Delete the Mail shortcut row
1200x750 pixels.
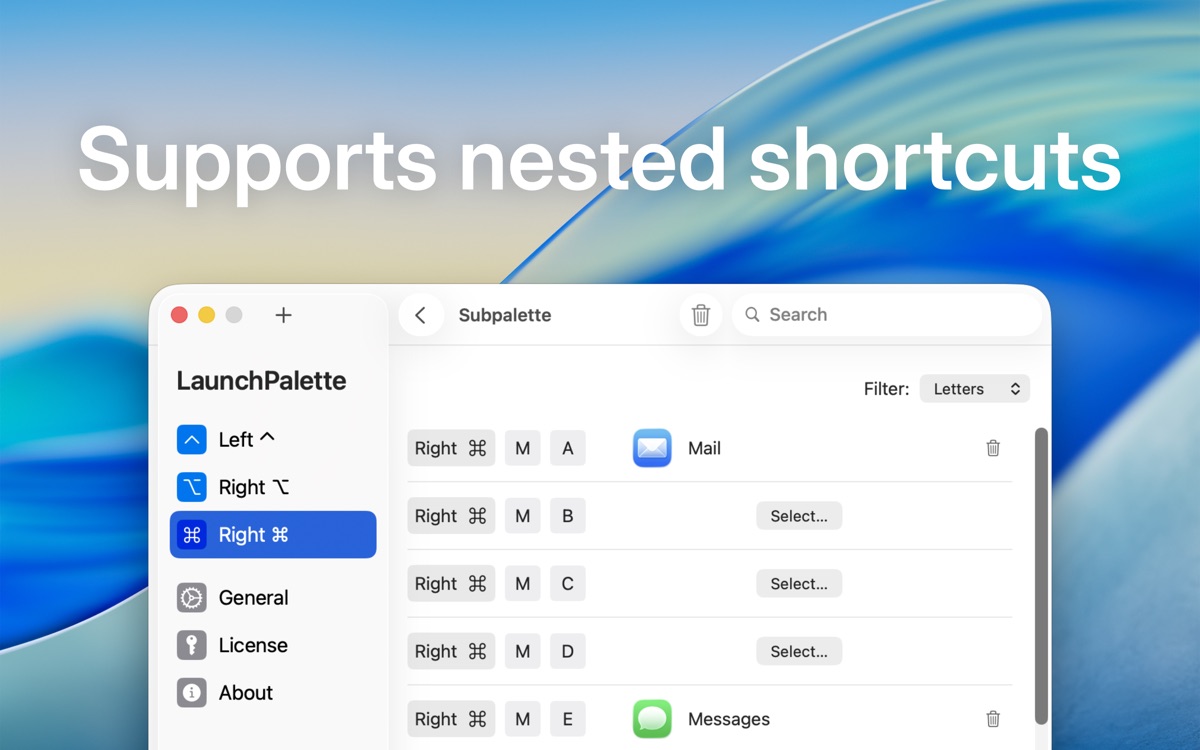pyautogui.click(x=993, y=448)
